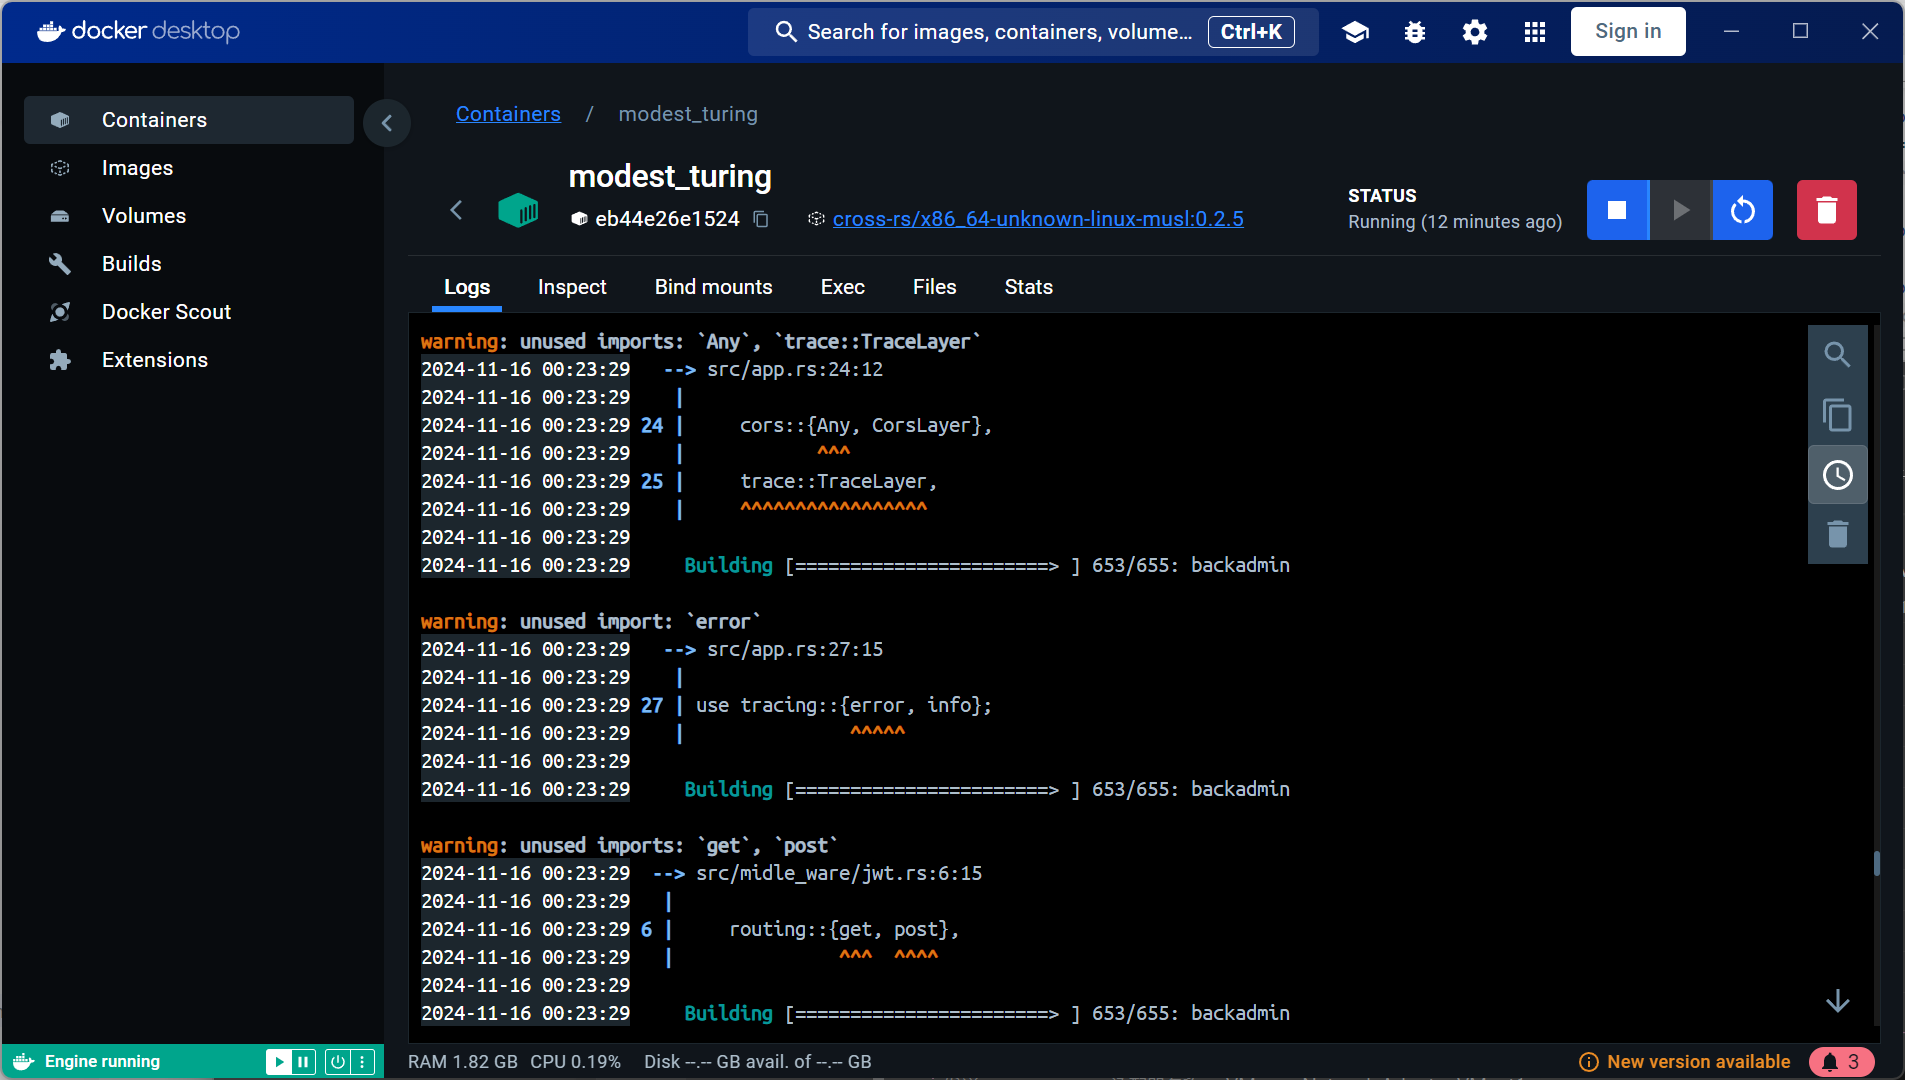The width and height of the screenshot is (1905, 1080).
Task: Click the engine power/quit button
Action: point(338,1061)
